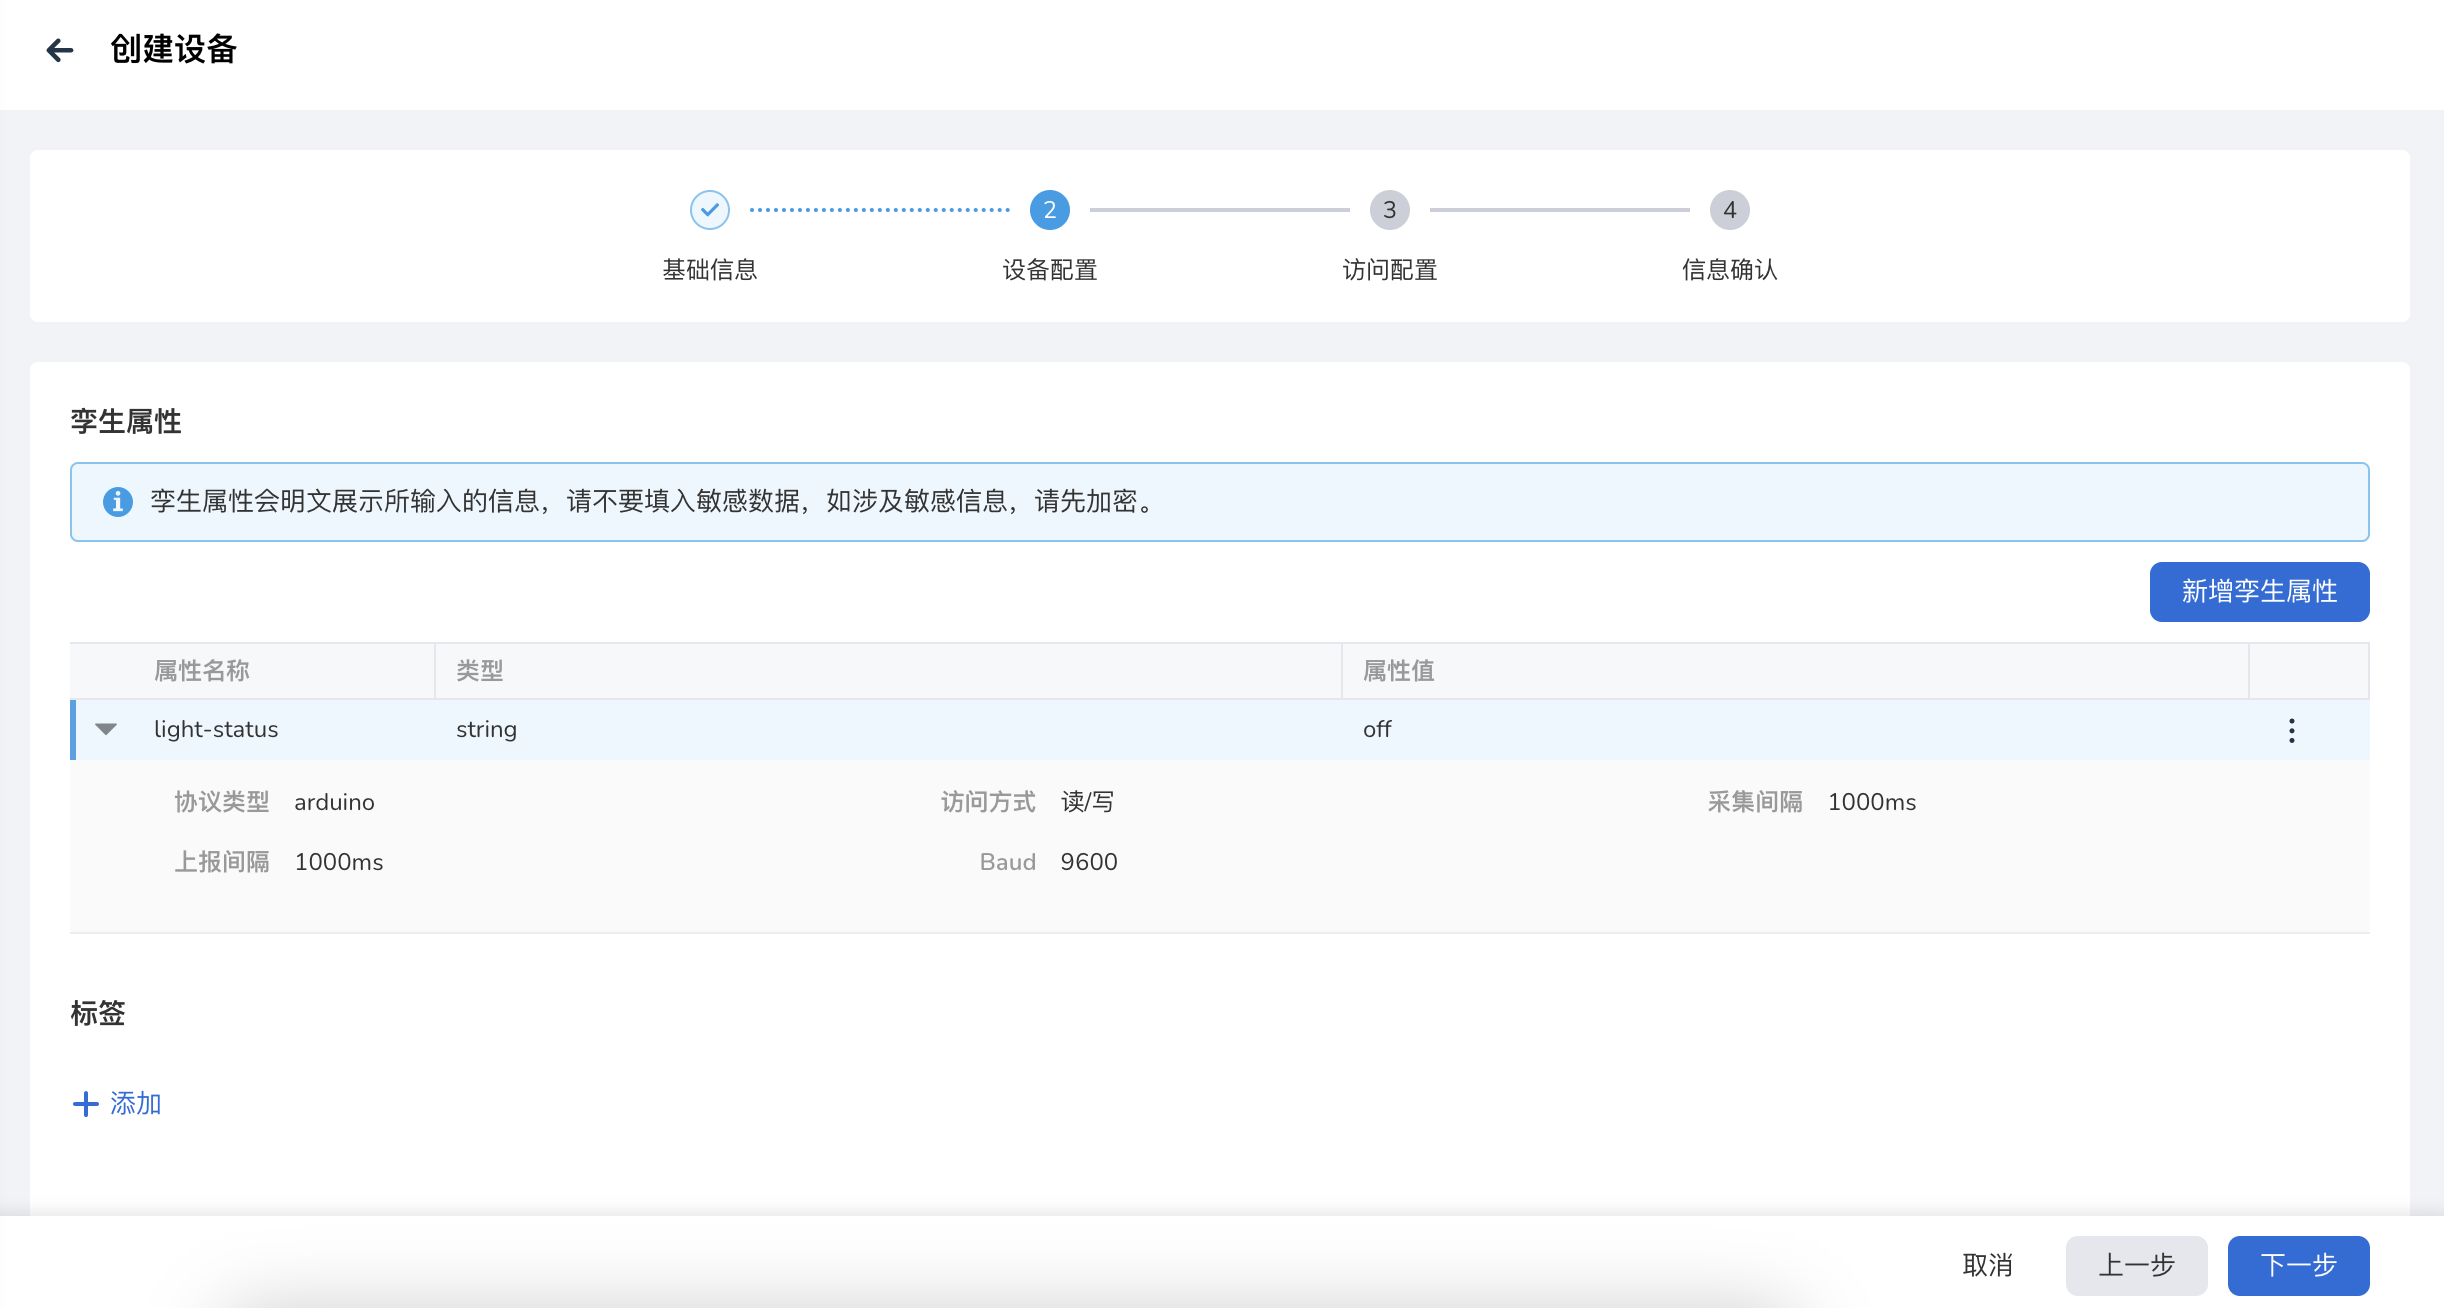
Task: Open the three-dot menu on light-status row
Action: [x=2292, y=730]
